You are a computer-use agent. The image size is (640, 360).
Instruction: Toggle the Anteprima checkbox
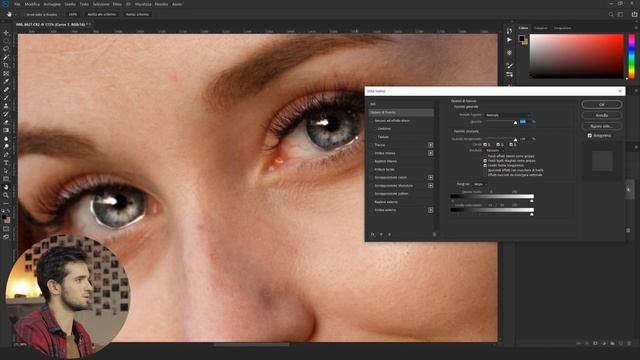(x=590, y=136)
